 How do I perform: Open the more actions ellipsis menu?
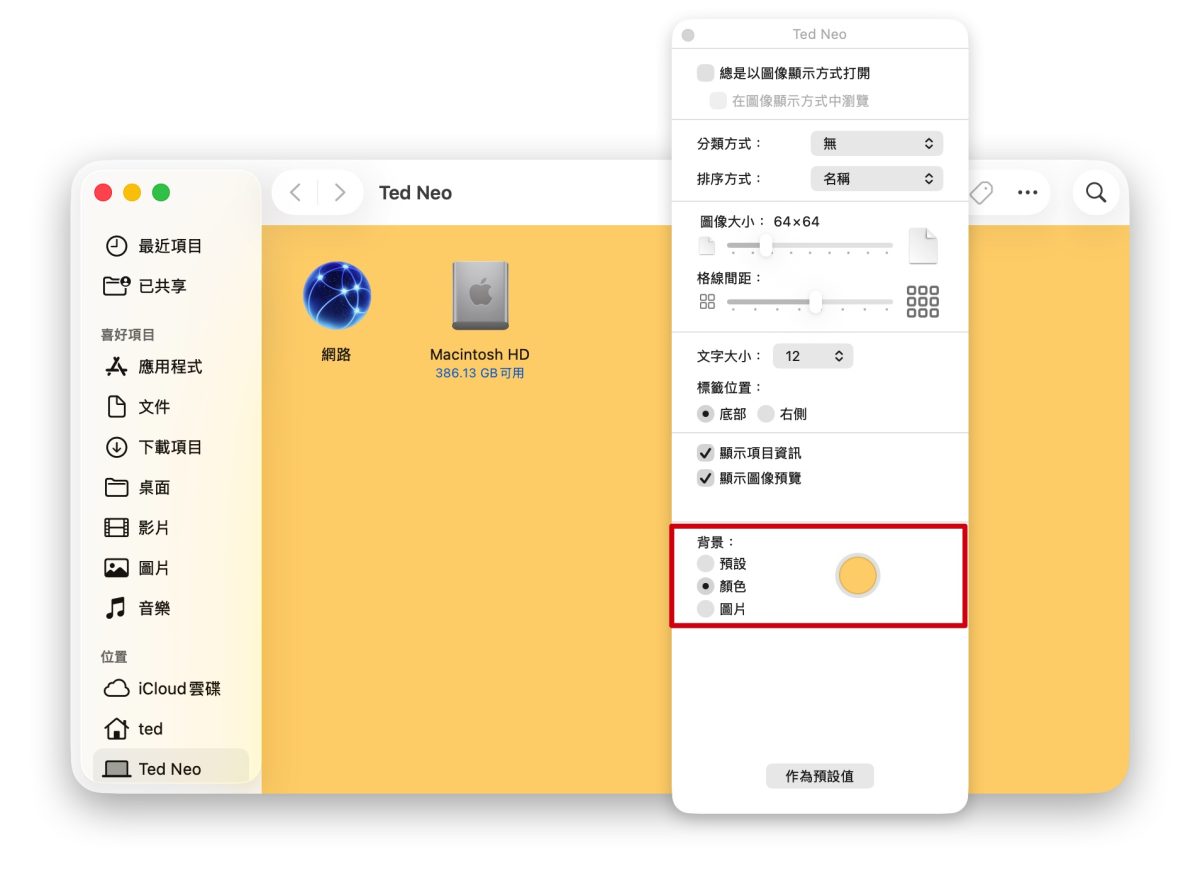pos(1027,193)
